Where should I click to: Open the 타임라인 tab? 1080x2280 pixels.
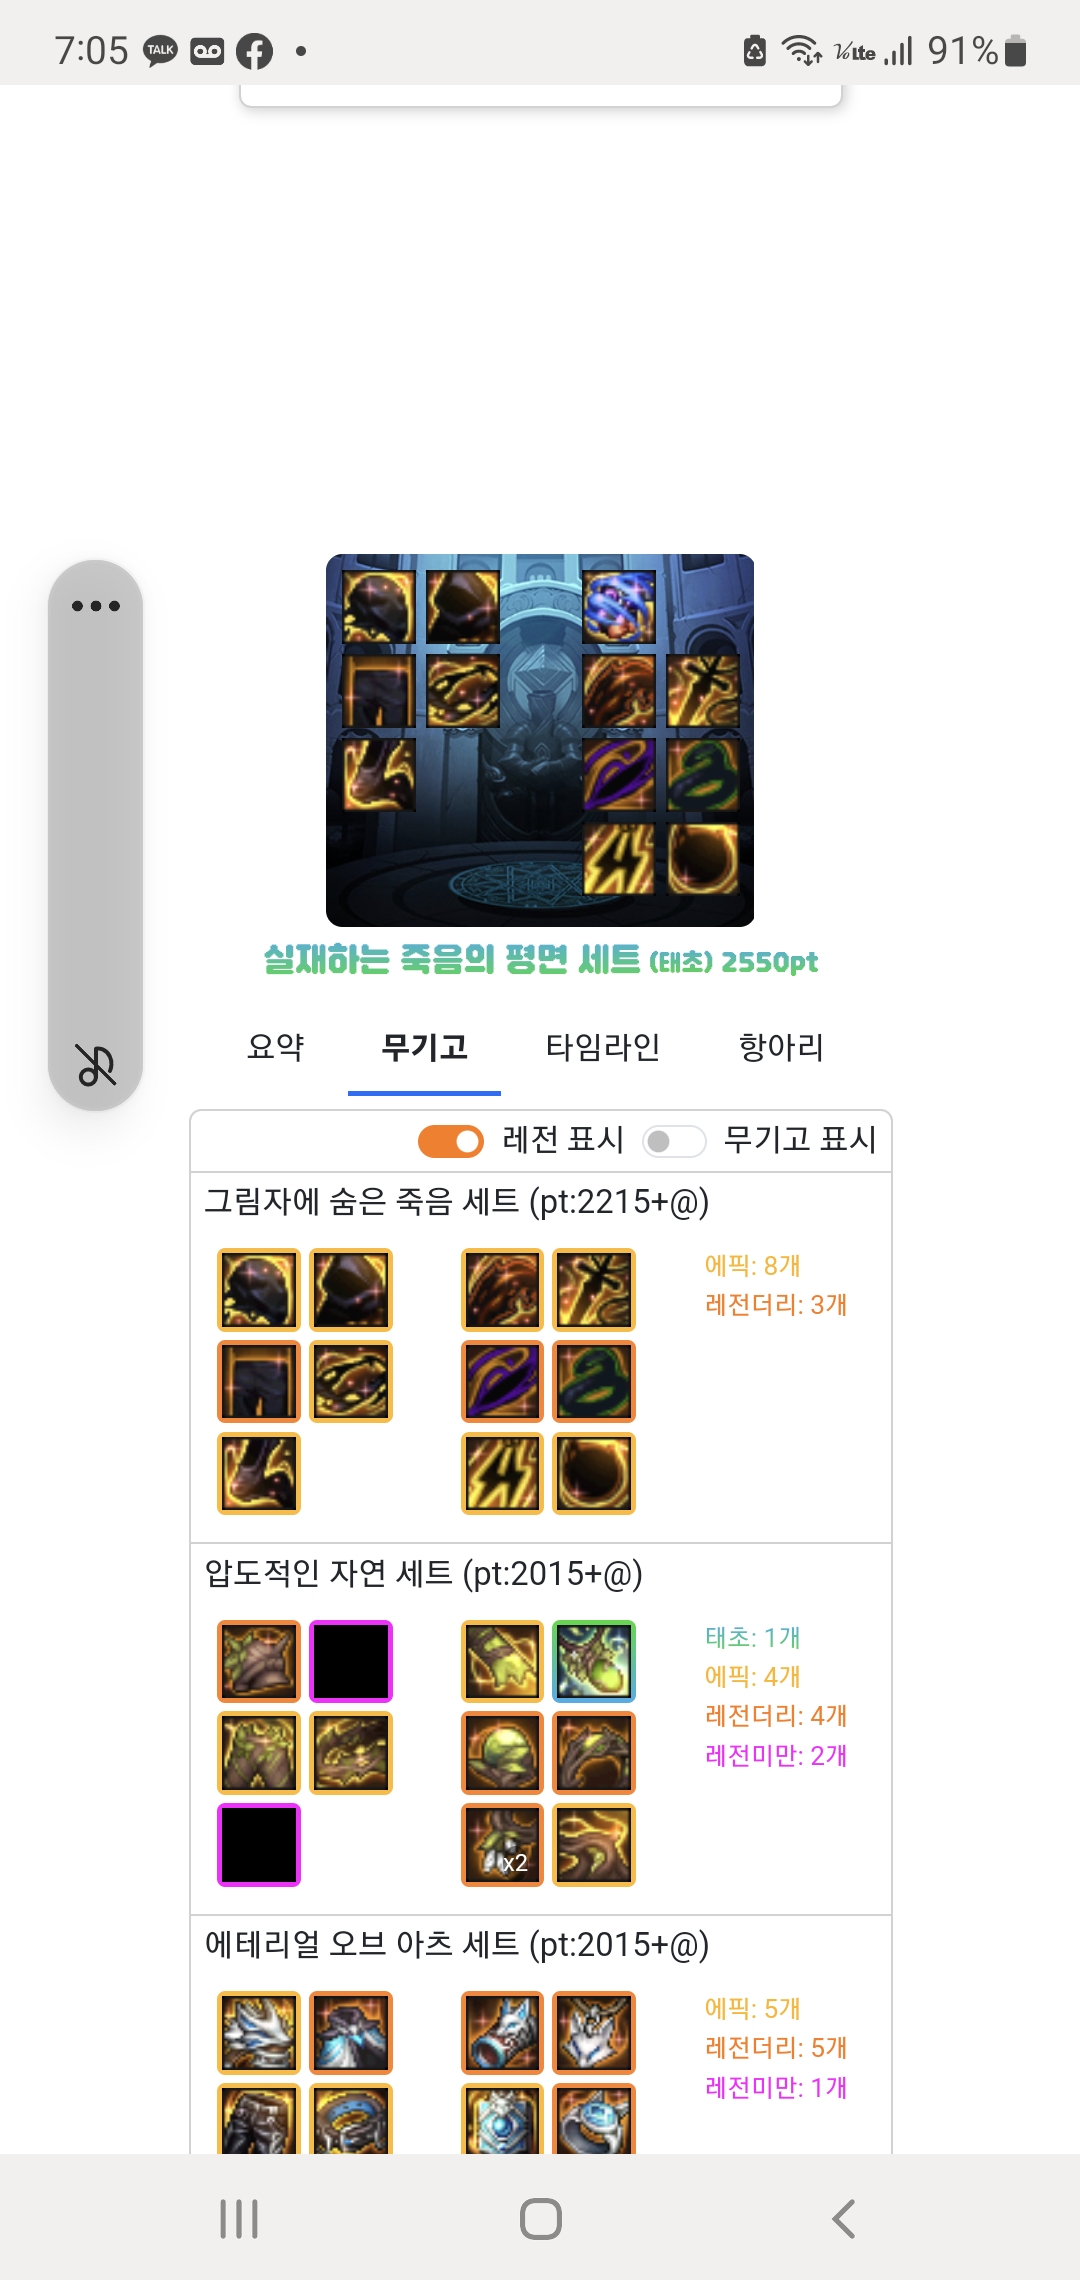[x=603, y=1047]
